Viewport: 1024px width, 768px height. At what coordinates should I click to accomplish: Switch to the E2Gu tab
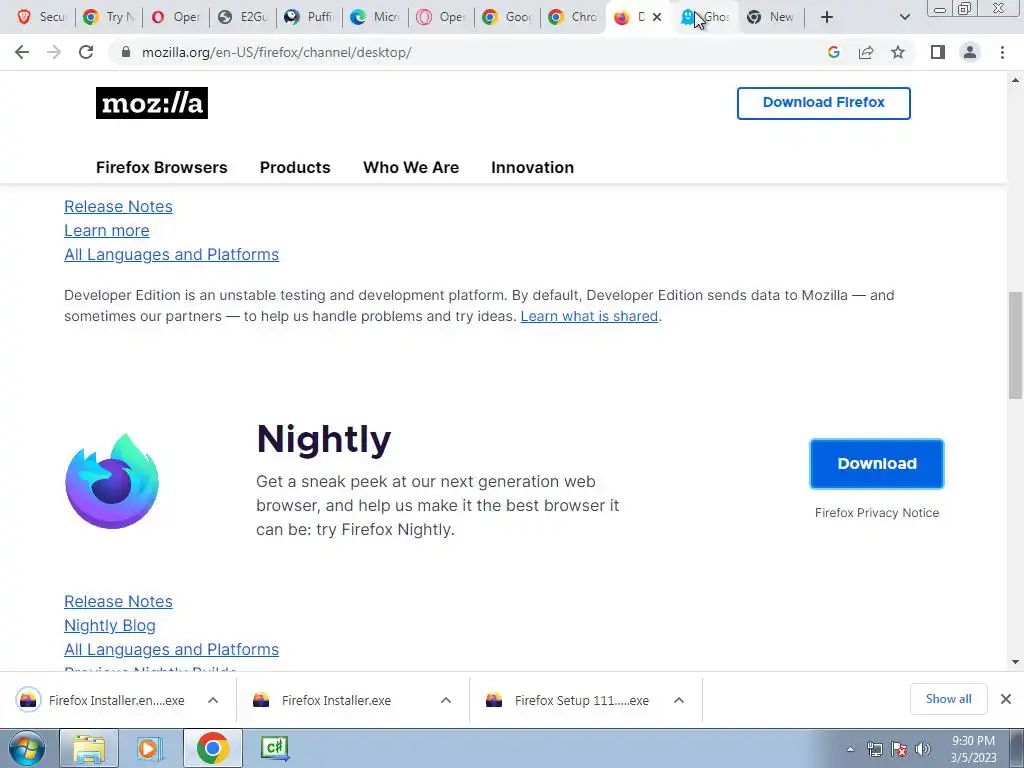[x=242, y=17]
